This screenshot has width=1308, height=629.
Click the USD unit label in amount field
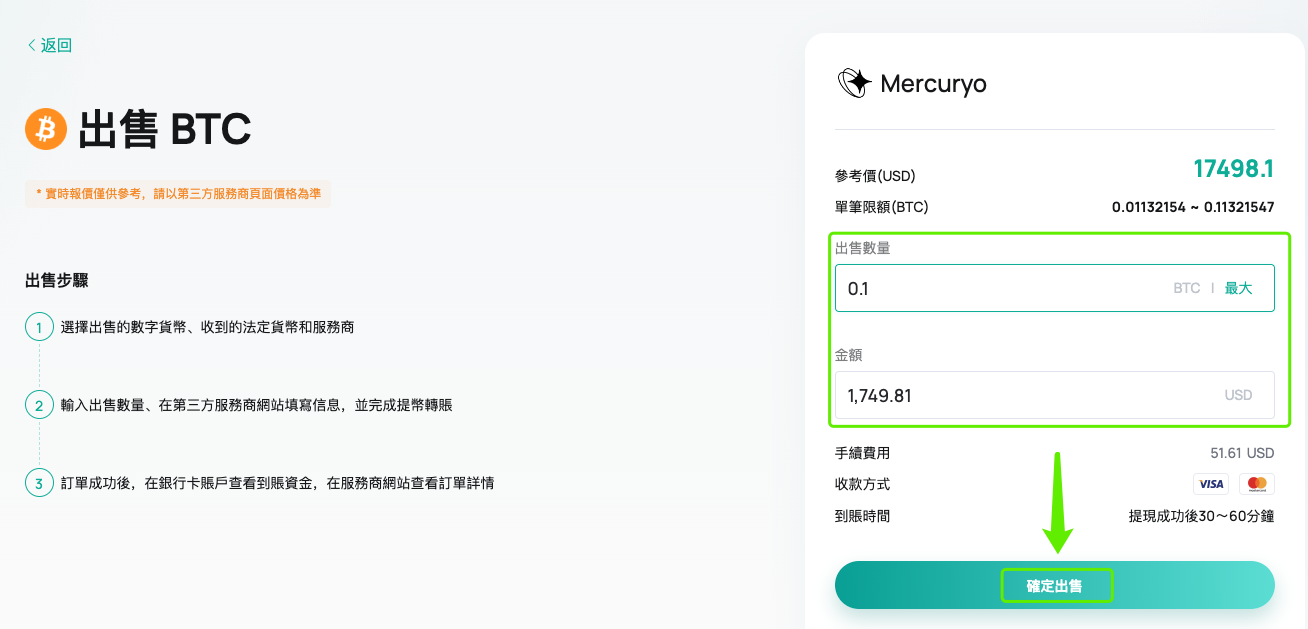1238,395
